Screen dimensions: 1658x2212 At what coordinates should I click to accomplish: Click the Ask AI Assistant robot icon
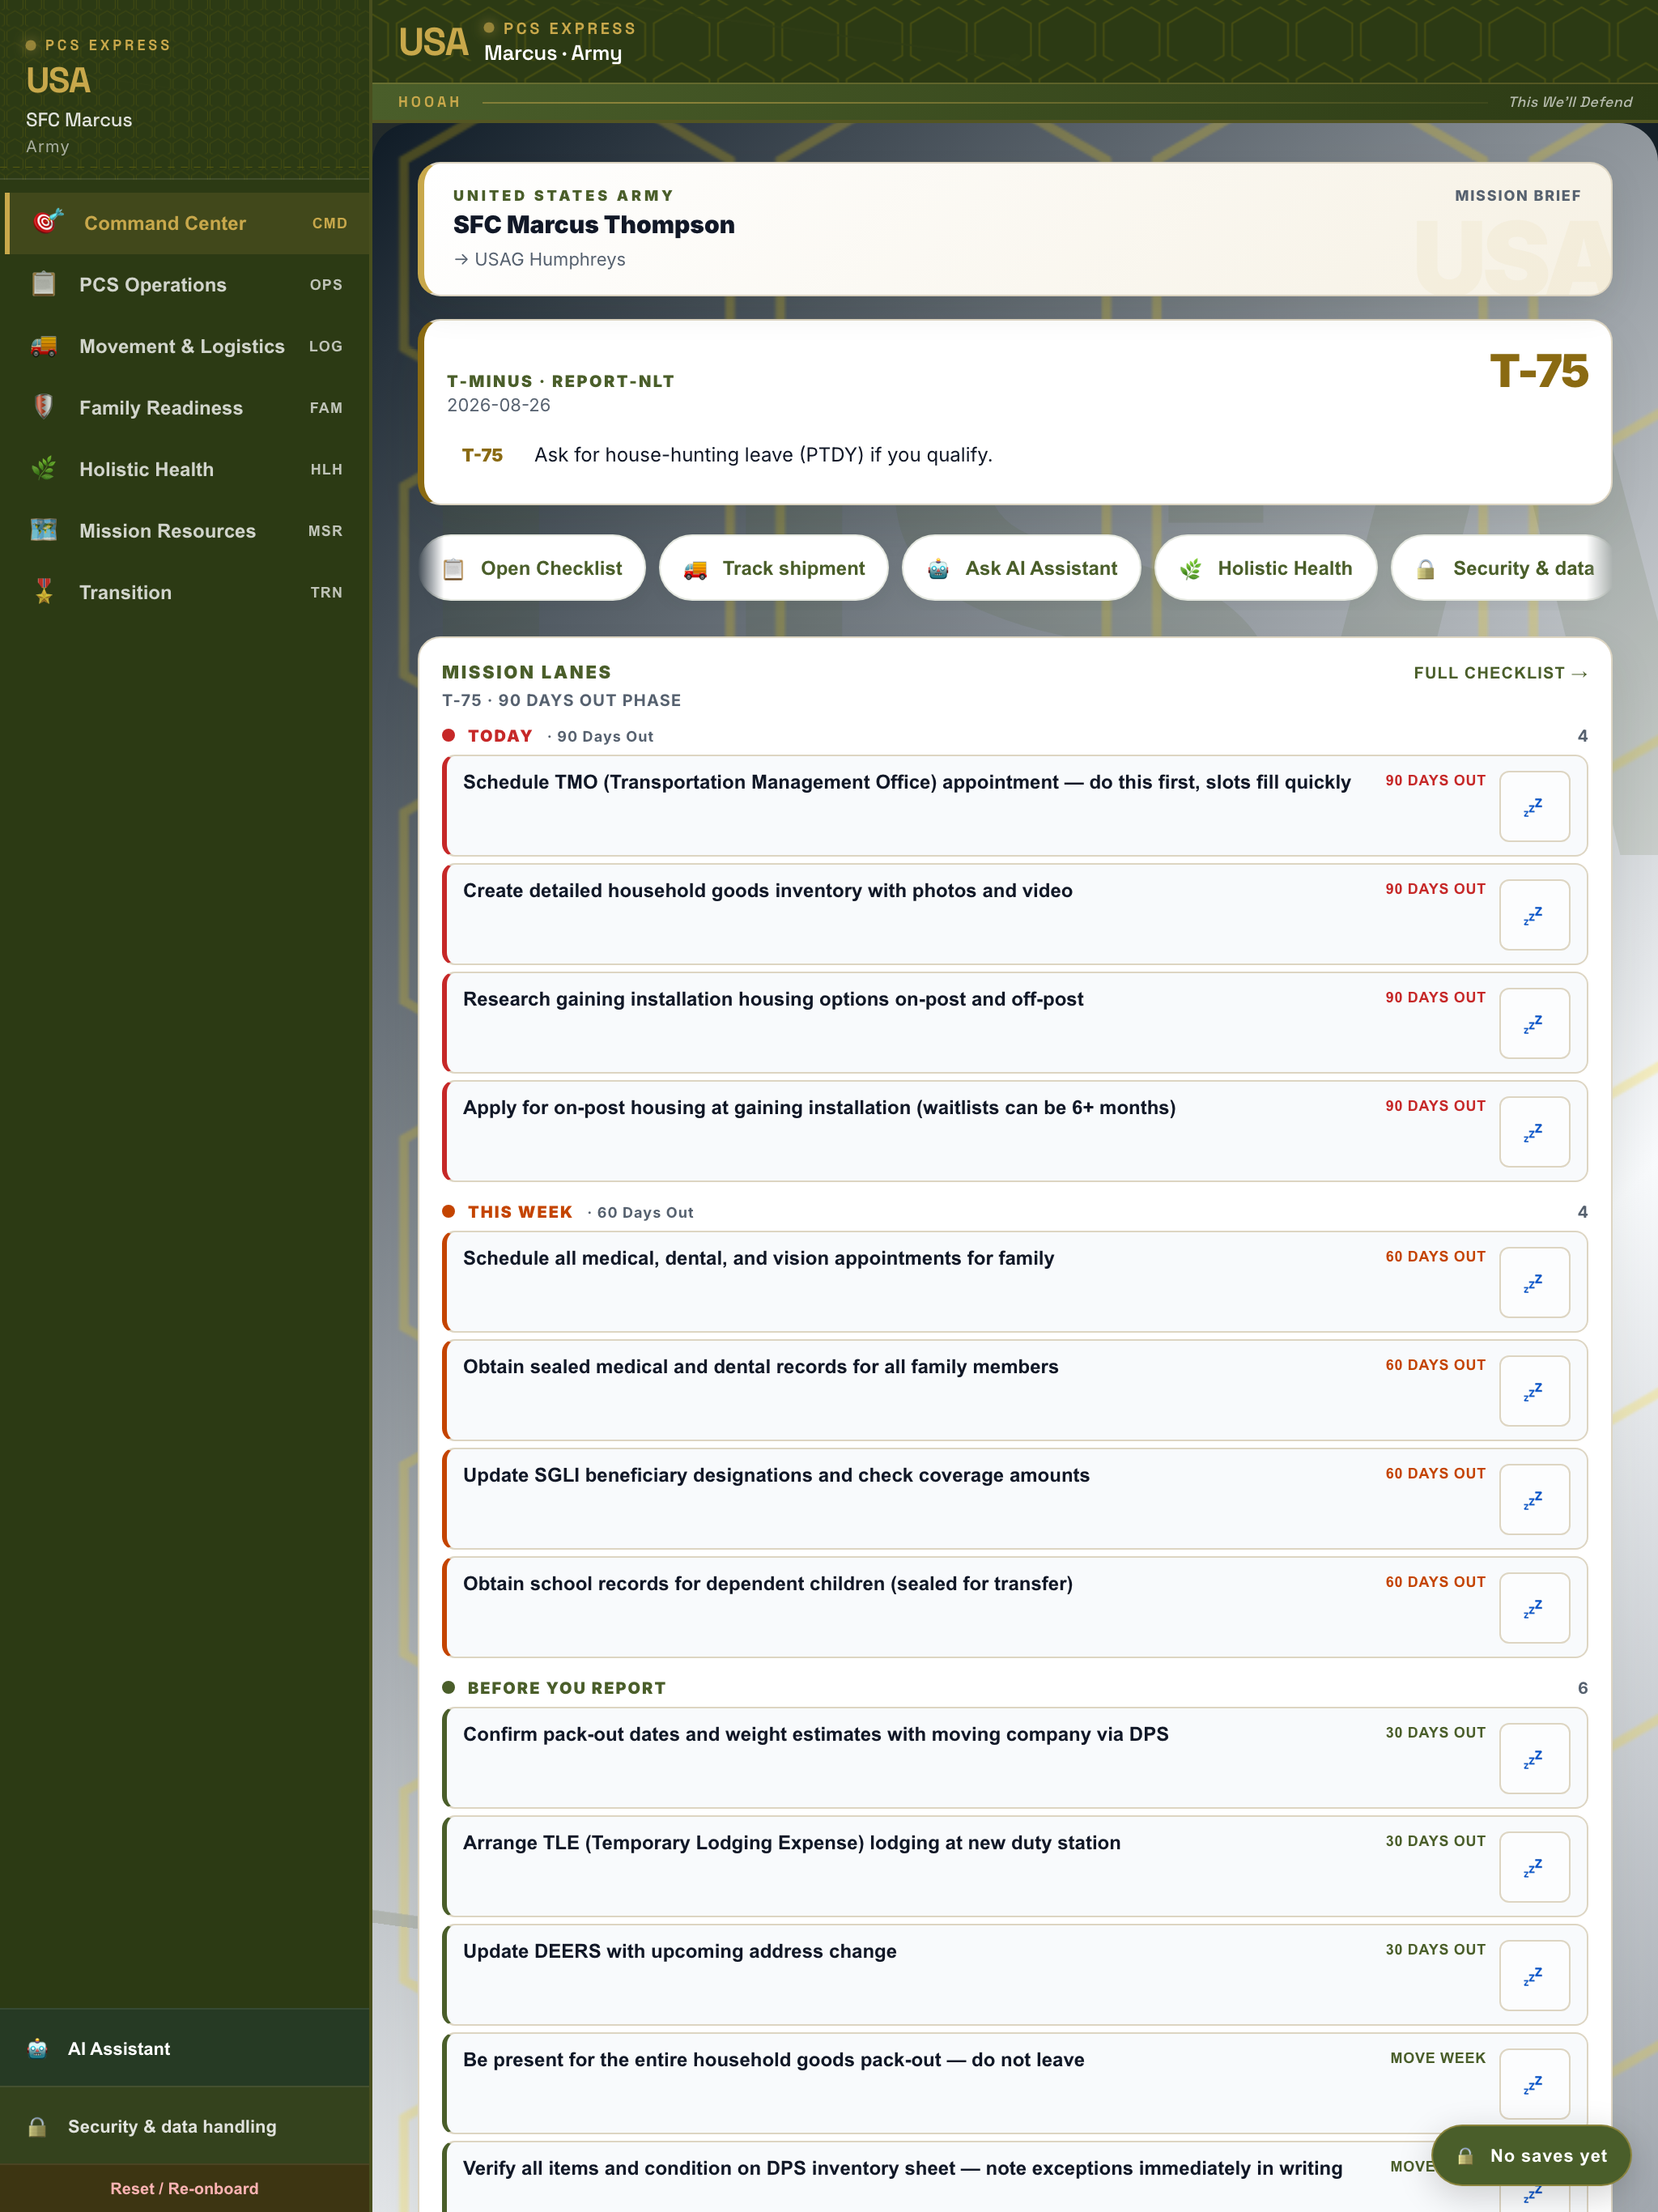point(938,569)
